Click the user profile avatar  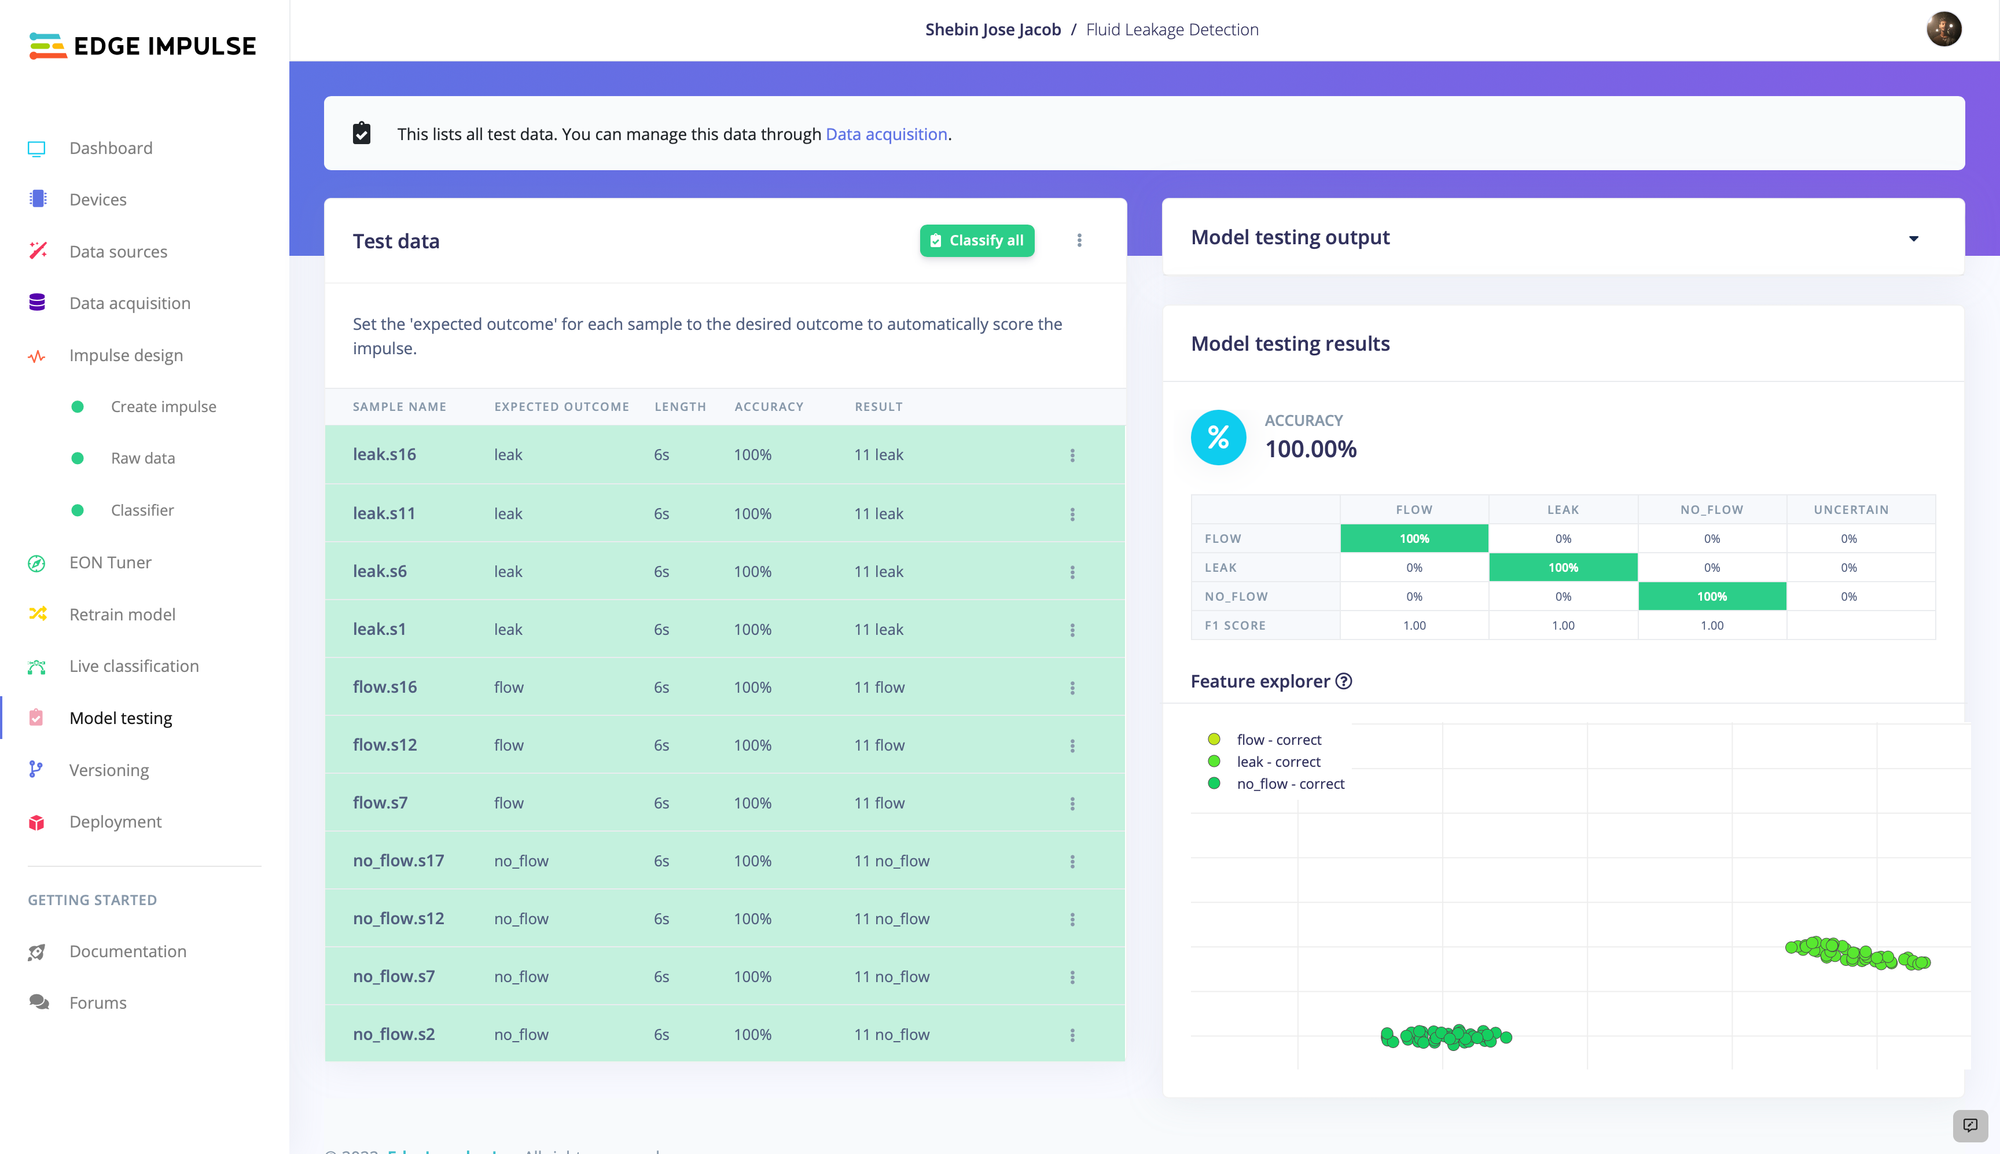point(1943,29)
